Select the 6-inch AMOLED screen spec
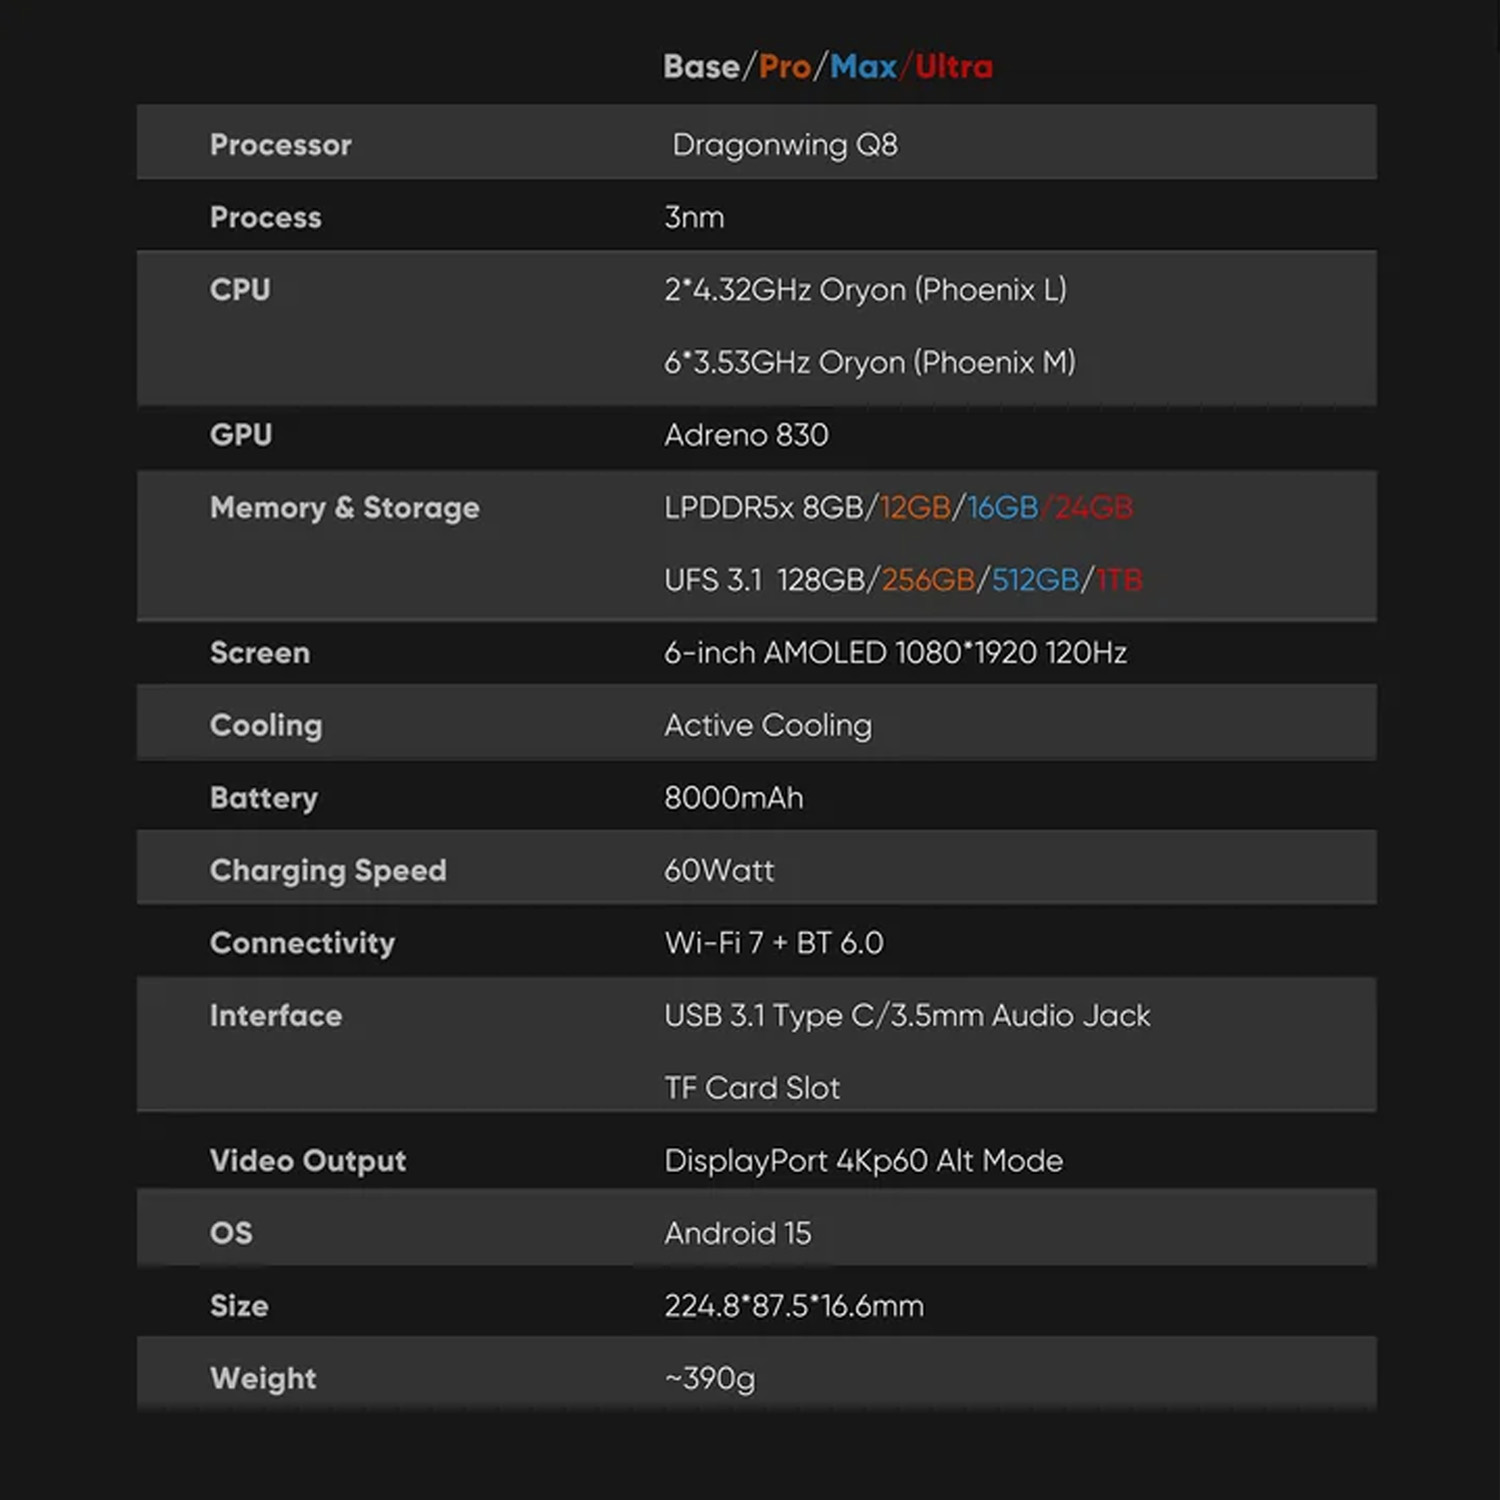 pyautogui.click(x=895, y=653)
